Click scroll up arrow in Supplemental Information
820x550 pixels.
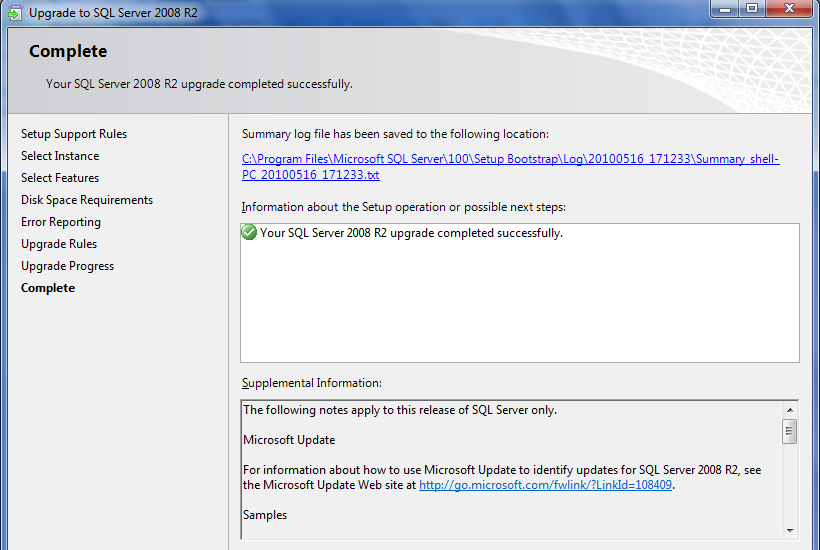point(790,409)
